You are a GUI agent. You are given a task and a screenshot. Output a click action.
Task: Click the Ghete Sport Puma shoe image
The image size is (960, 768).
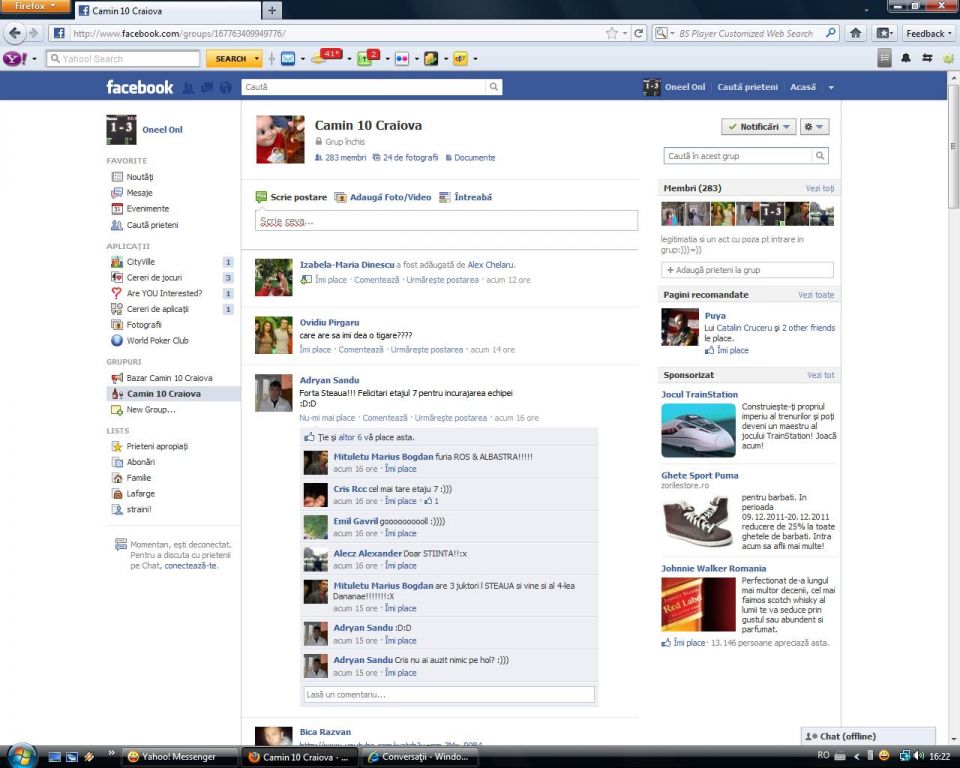[699, 521]
